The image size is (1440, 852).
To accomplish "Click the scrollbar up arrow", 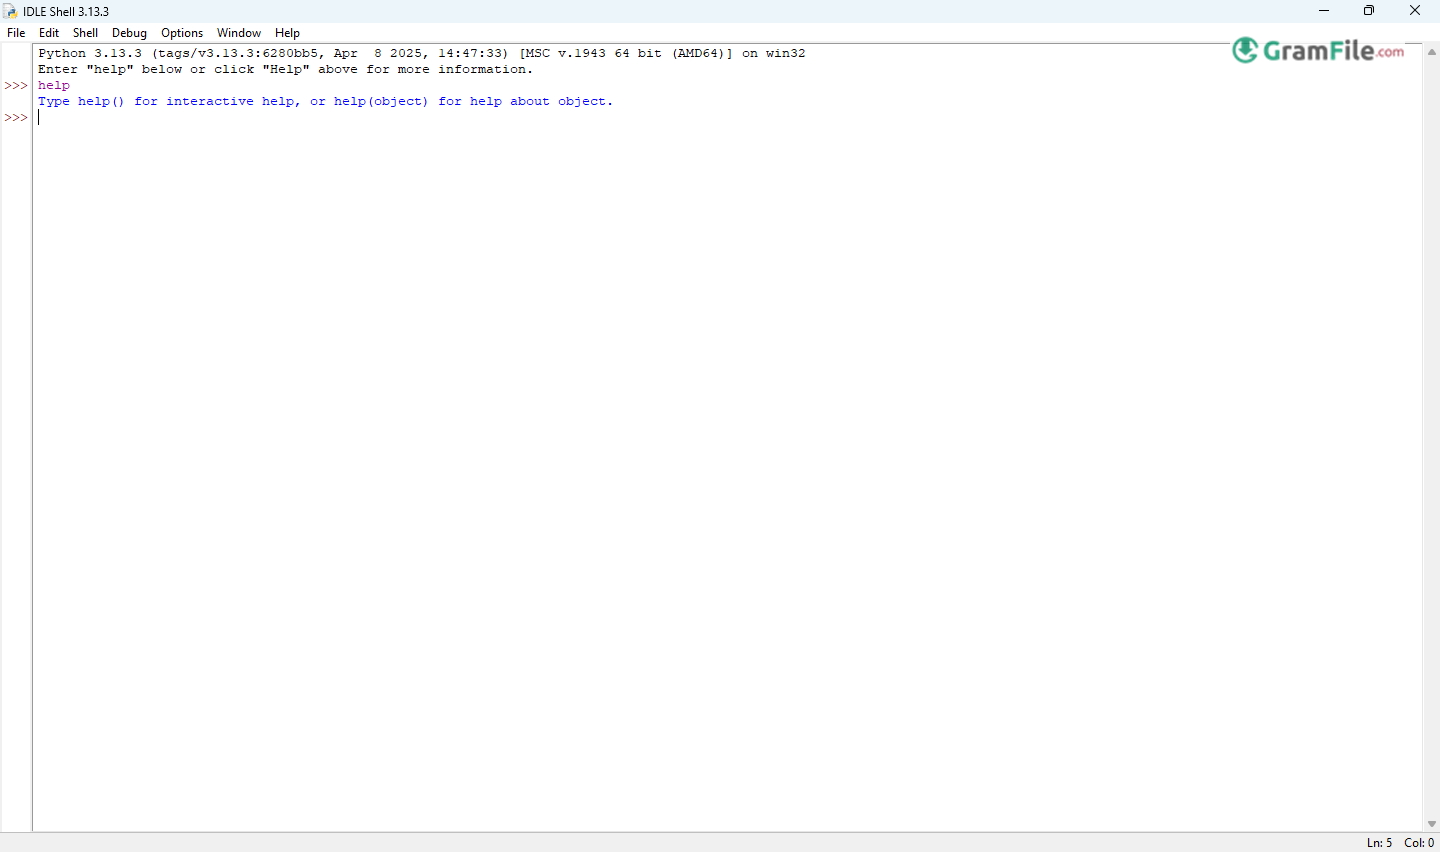I will click(1432, 51).
